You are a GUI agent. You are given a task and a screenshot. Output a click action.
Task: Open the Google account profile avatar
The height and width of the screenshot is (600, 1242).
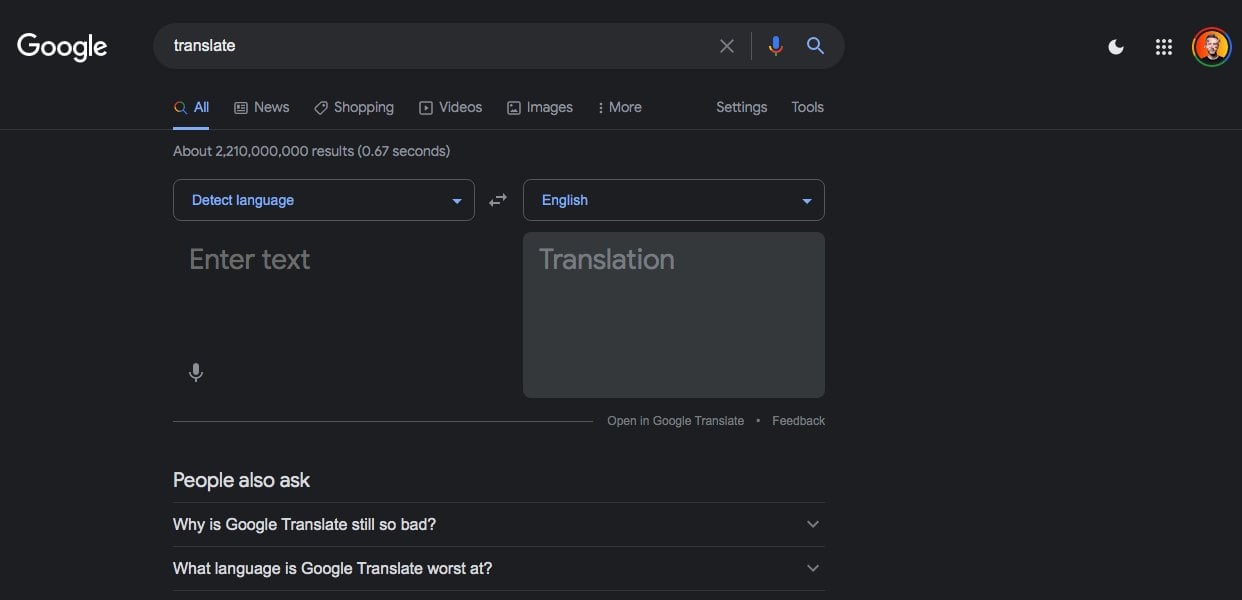(x=1211, y=47)
